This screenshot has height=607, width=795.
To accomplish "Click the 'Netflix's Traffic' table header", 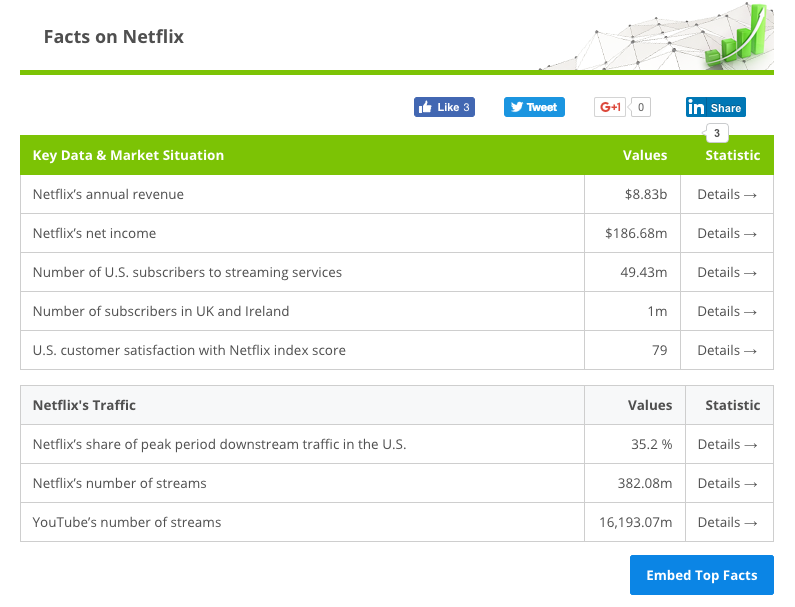I will tap(84, 405).
